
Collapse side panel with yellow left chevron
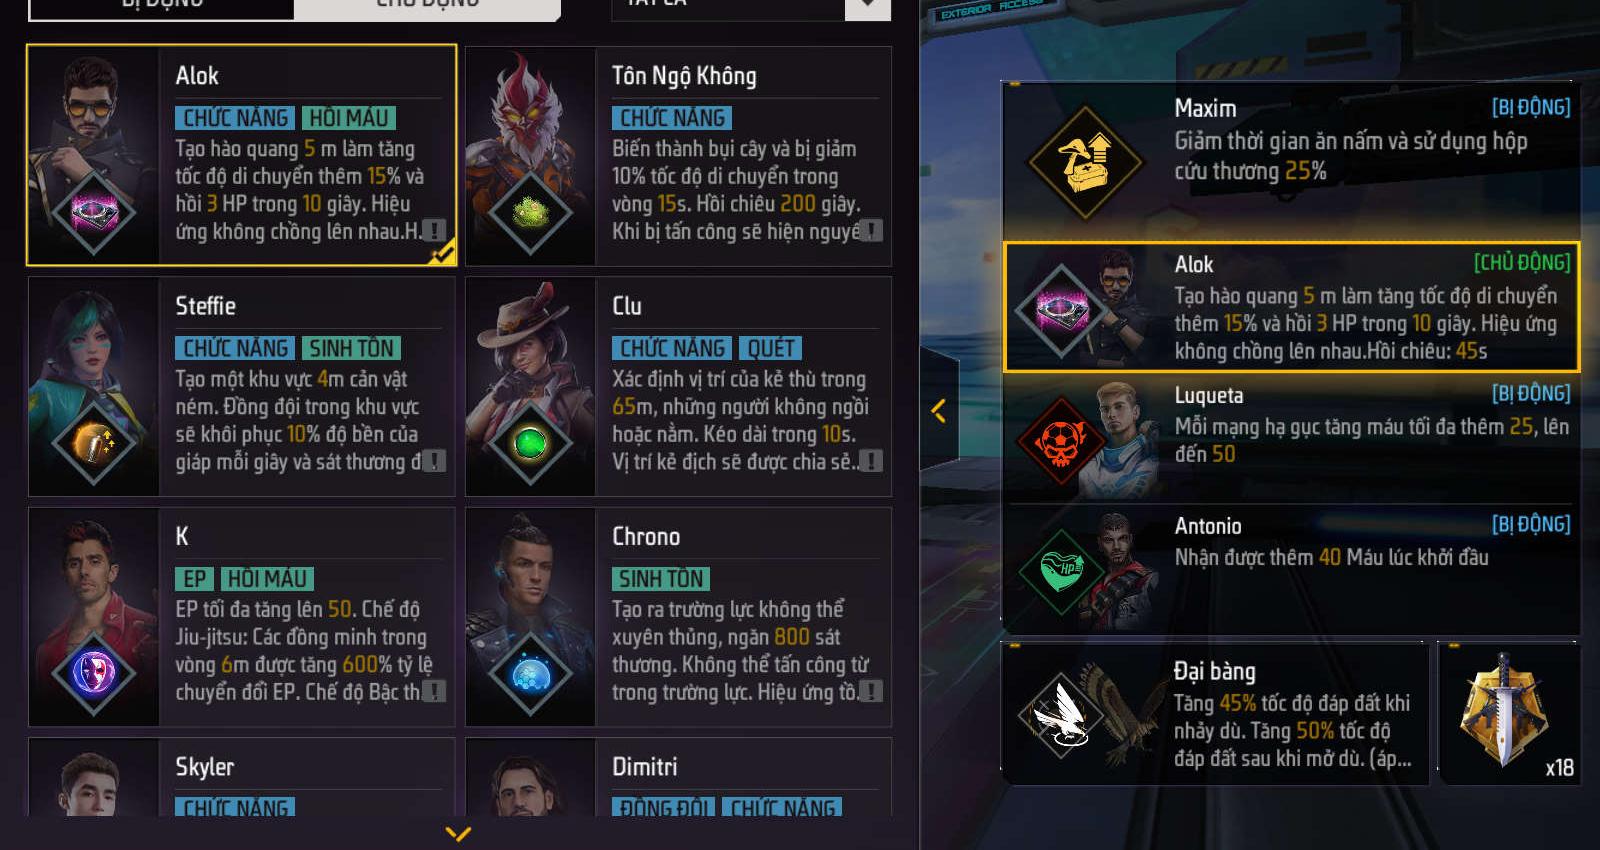(x=939, y=410)
